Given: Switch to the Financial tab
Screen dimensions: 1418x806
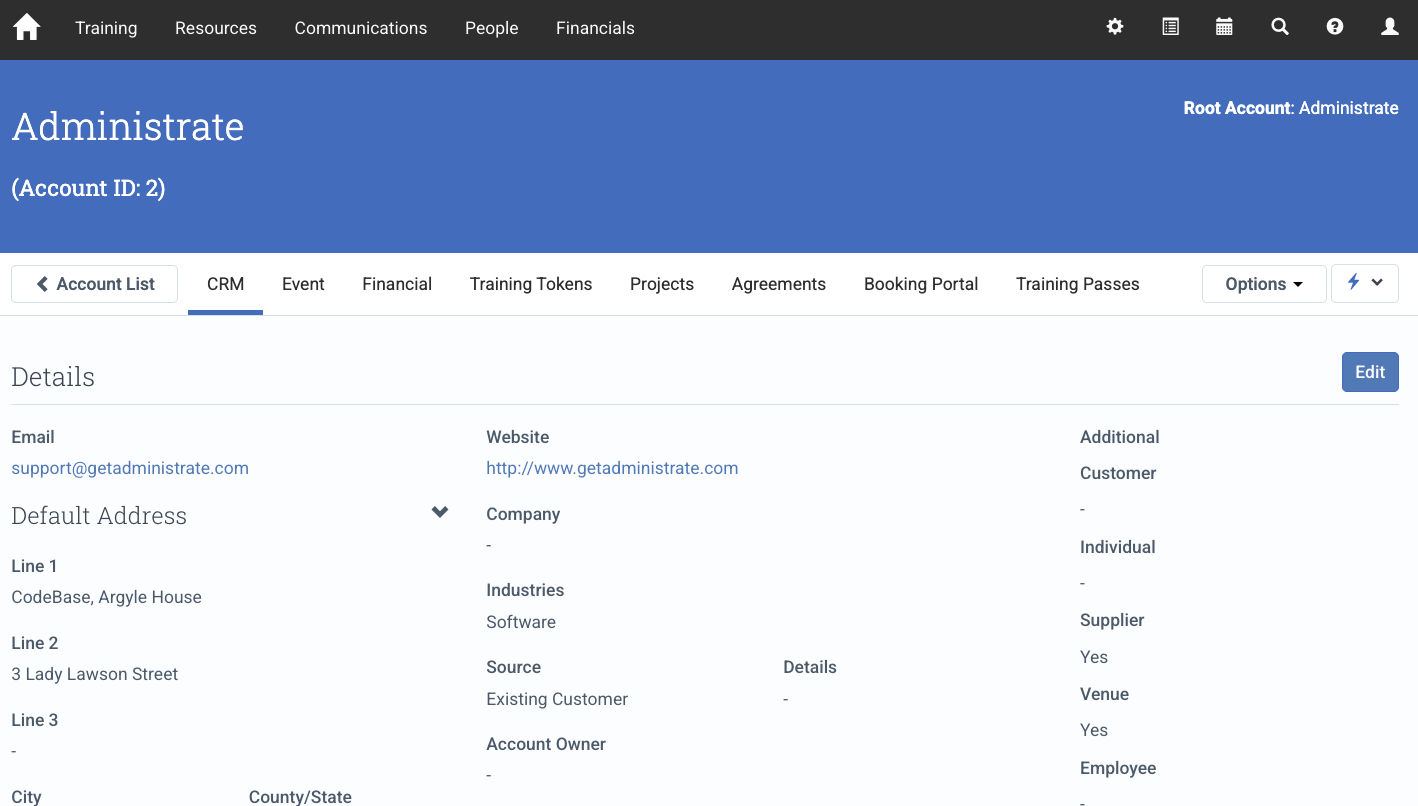Looking at the screenshot, I should coord(397,284).
